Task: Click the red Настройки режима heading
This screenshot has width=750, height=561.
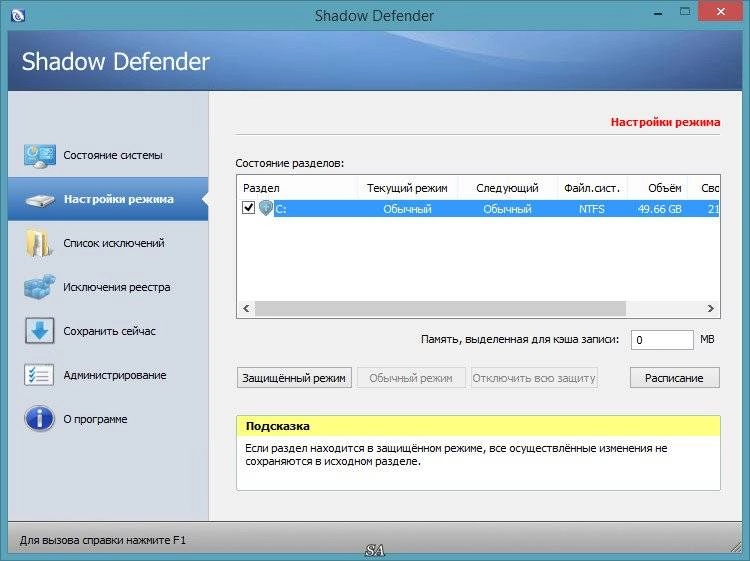Action: point(665,122)
